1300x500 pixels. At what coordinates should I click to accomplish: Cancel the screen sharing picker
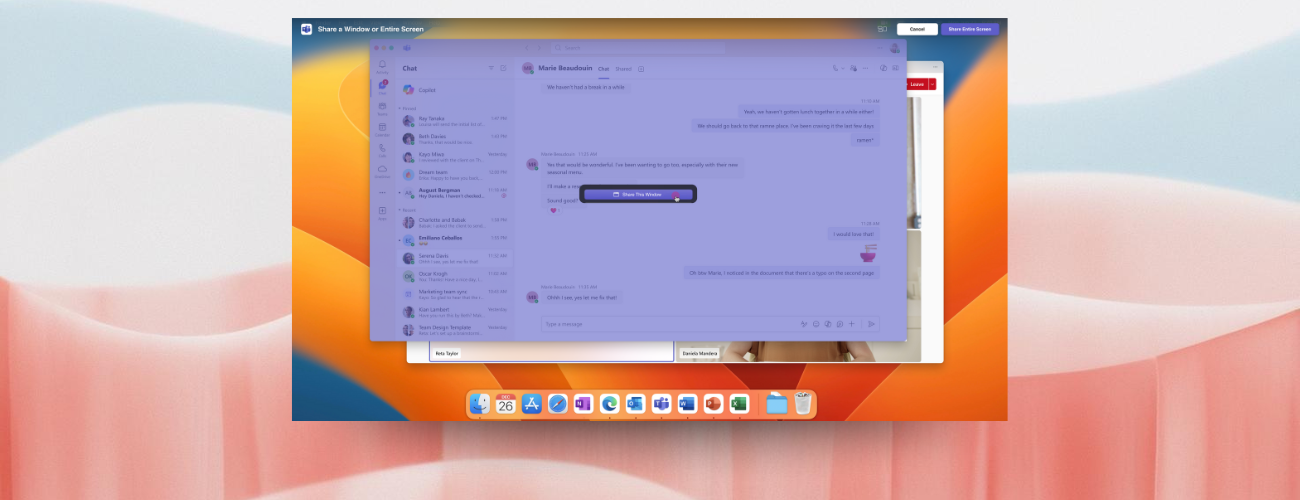coord(917,29)
